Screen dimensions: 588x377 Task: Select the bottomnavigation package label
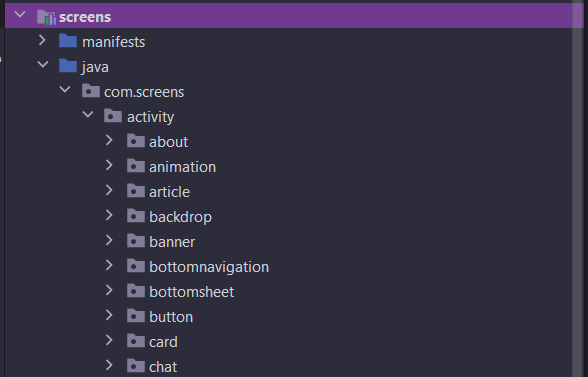(x=209, y=267)
